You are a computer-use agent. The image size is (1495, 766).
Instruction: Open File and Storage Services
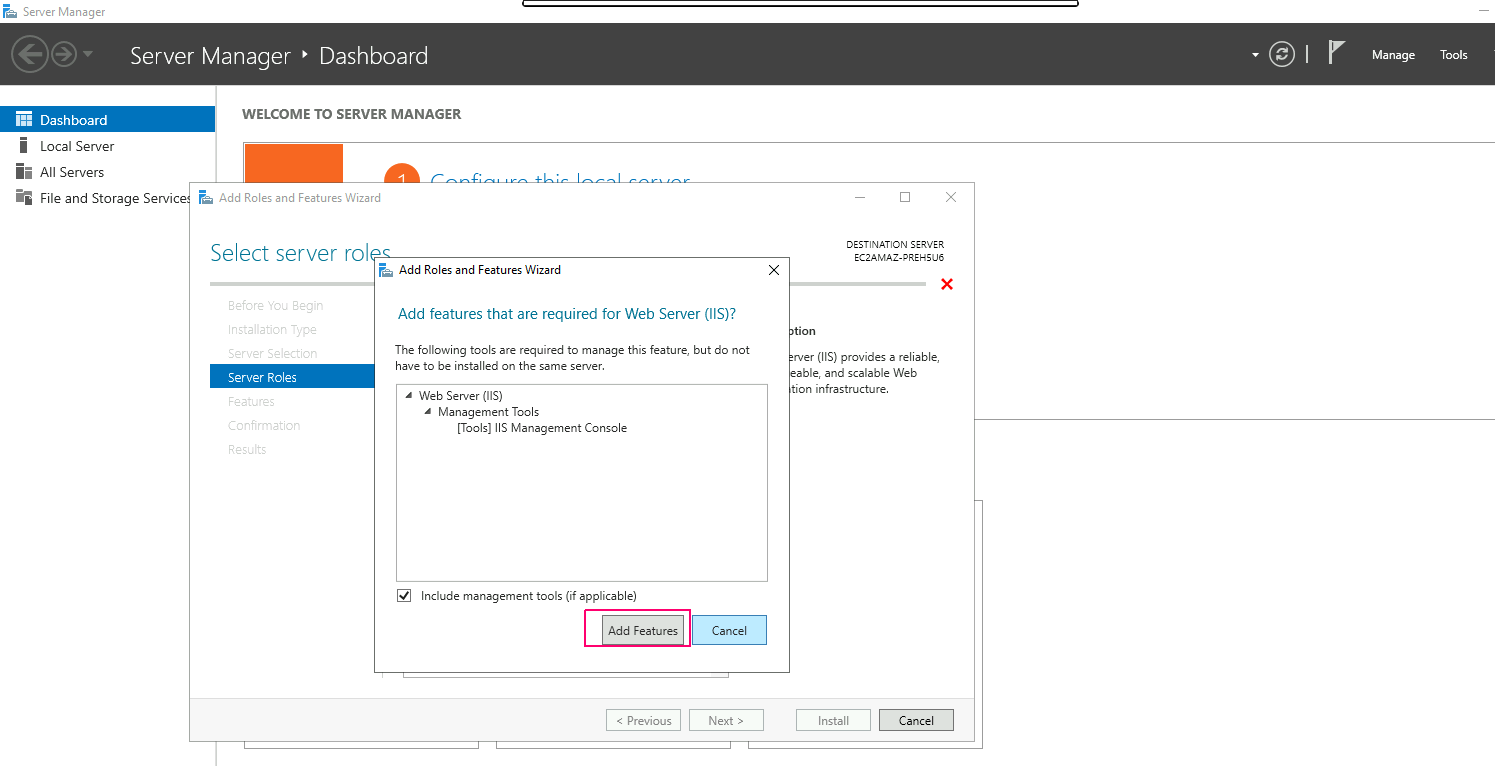pyautogui.click(x=115, y=198)
